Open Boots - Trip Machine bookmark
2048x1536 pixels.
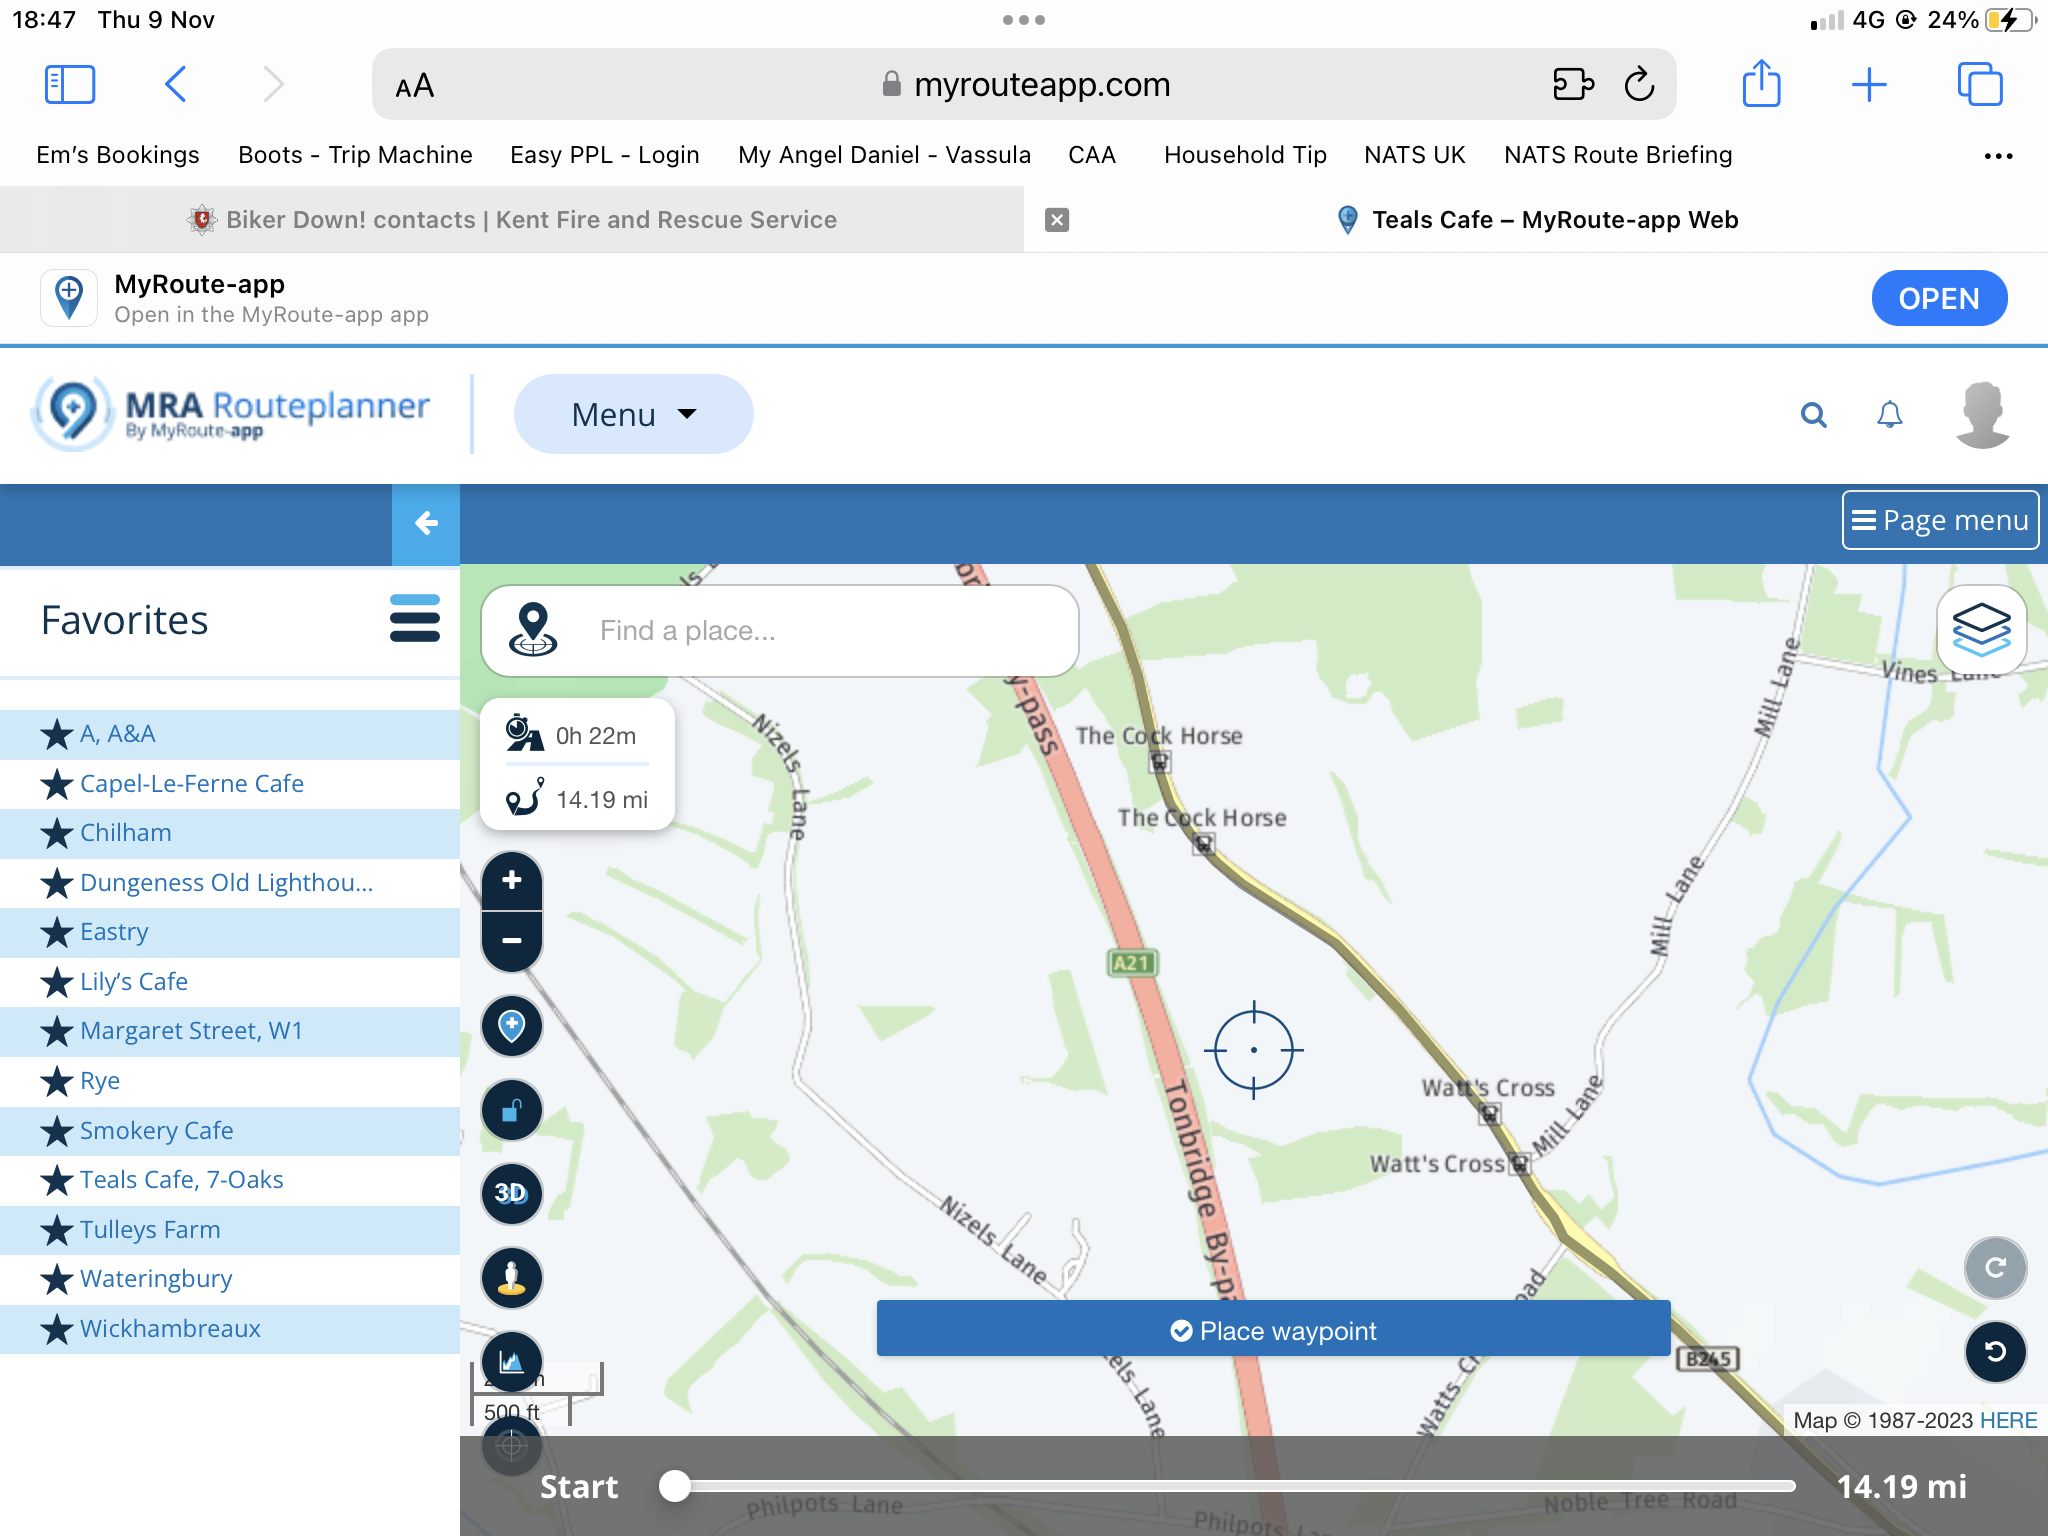coord(355,155)
